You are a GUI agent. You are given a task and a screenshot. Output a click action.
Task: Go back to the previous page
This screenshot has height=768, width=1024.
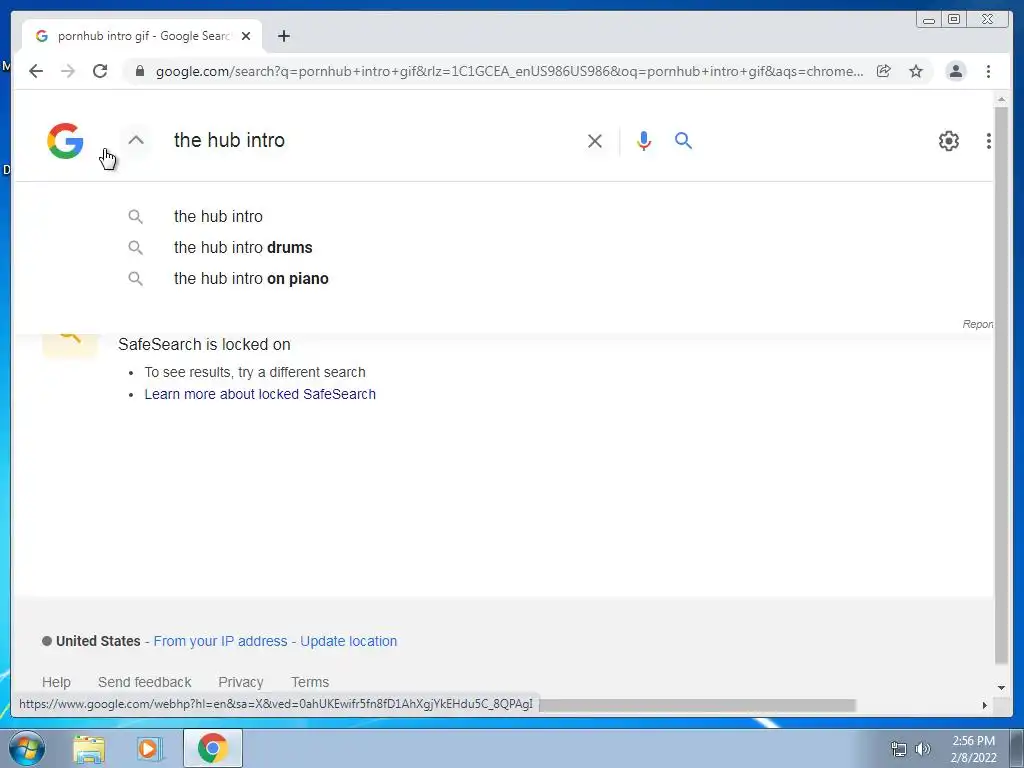36,71
